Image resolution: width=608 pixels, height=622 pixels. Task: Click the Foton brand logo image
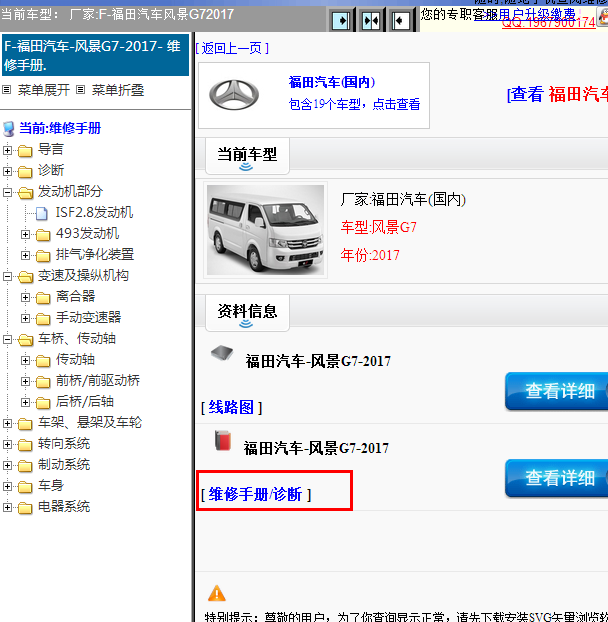(x=234, y=95)
